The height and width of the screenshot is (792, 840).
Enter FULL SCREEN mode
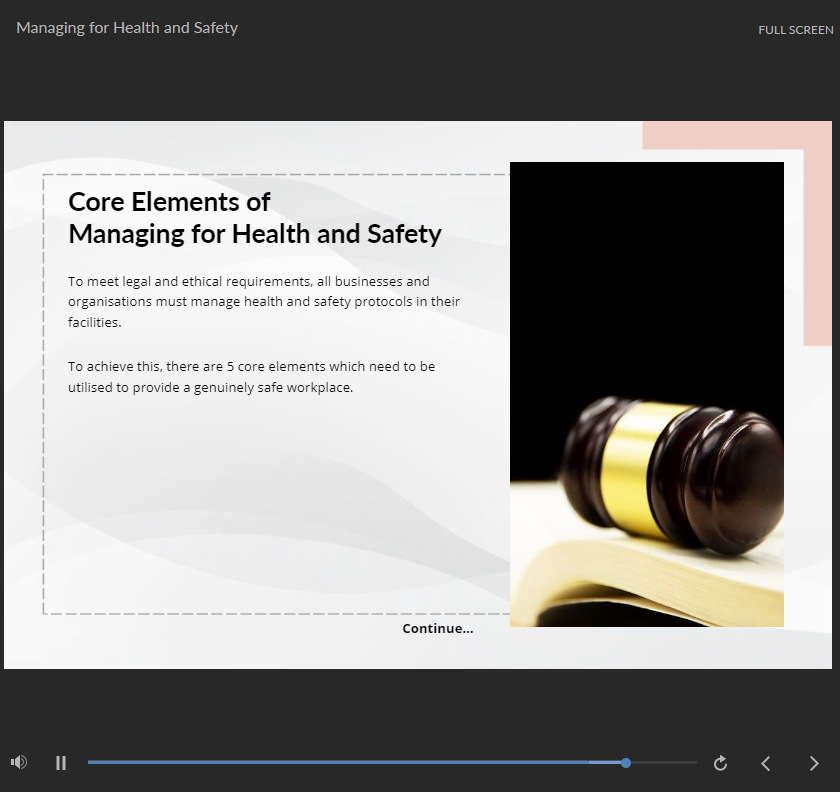coord(795,30)
